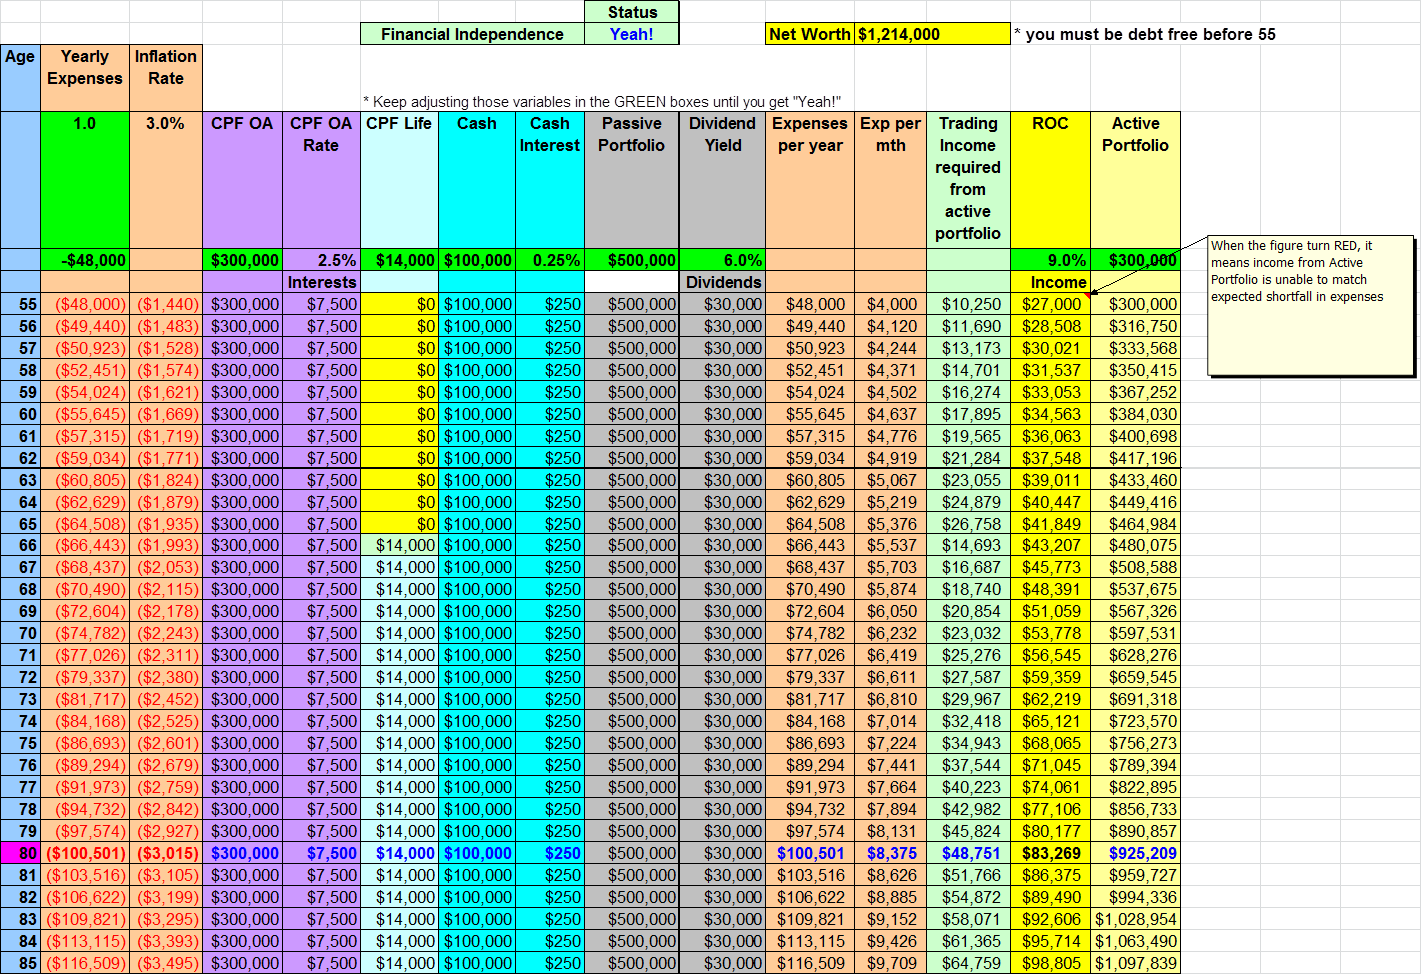Select the green CPF Life $14,000 input cell
The image size is (1422, 975).
400,260
